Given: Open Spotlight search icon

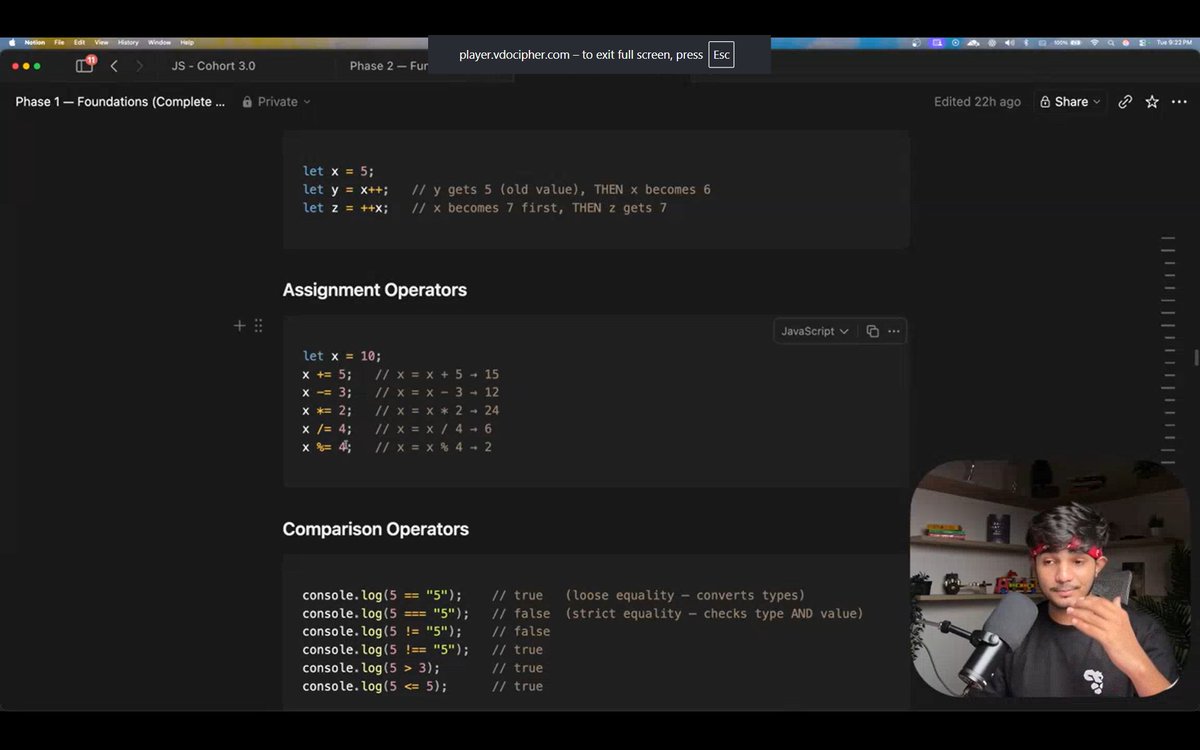Looking at the screenshot, I should tap(1111, 43).
